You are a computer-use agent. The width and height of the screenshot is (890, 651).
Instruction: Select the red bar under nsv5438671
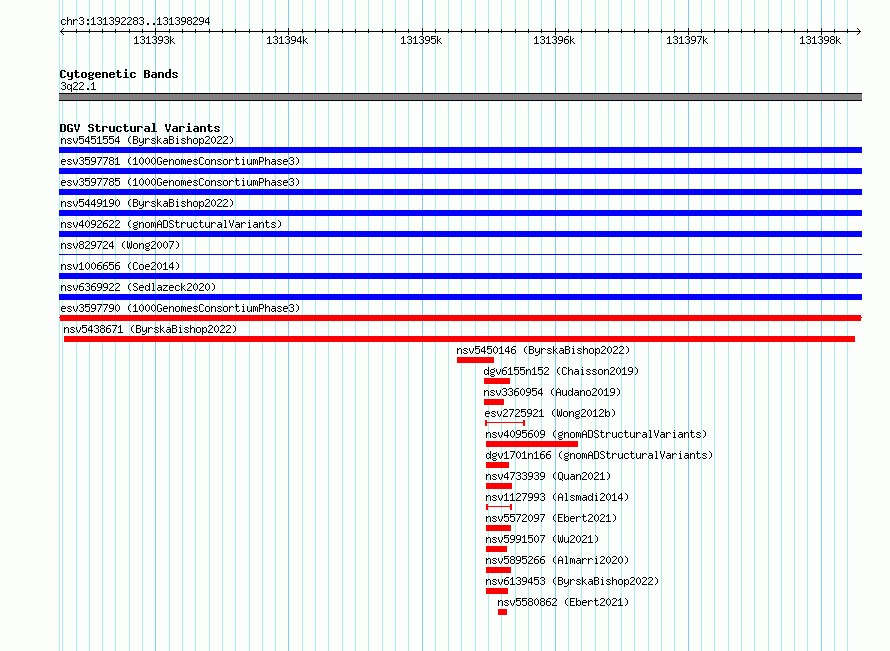point(459,339)
